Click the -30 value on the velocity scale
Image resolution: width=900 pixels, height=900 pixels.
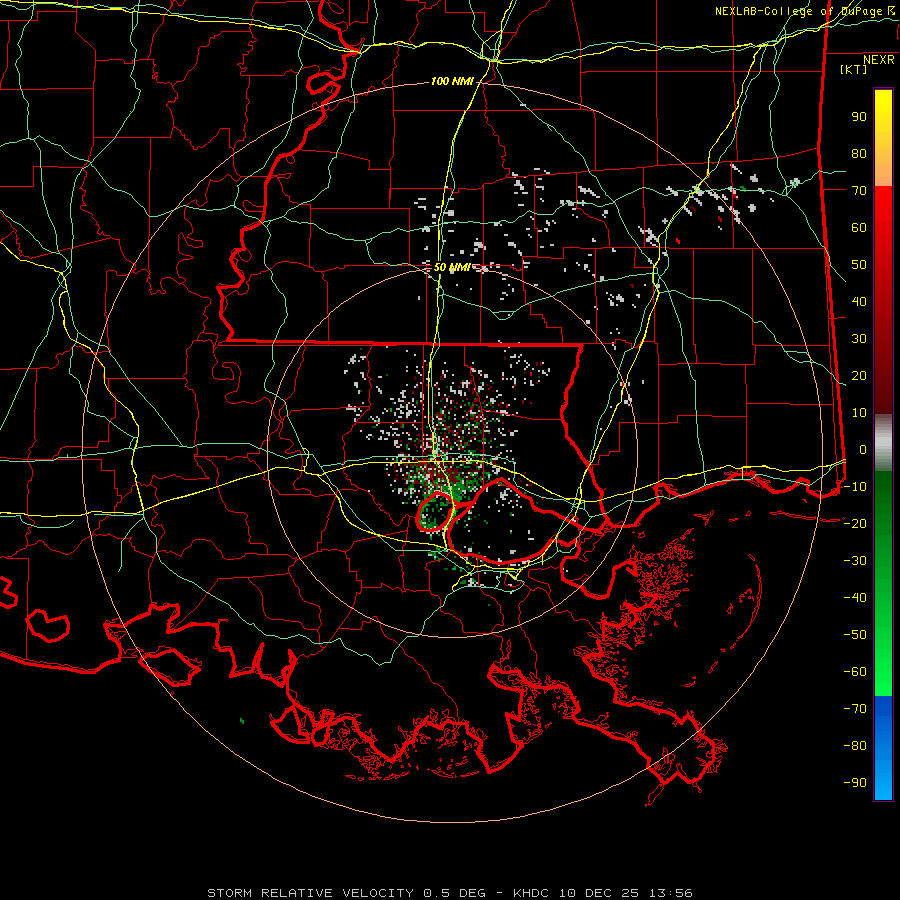(855, 561)
